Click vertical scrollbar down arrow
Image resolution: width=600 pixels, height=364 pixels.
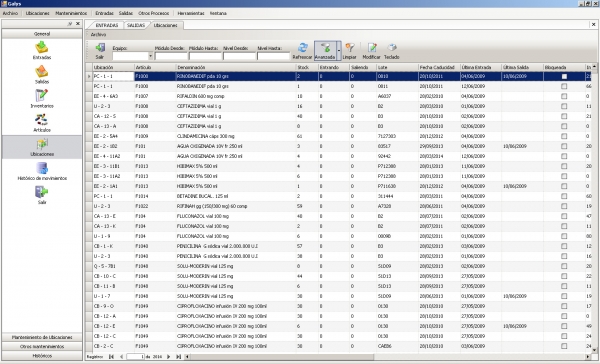coord(594,350)
